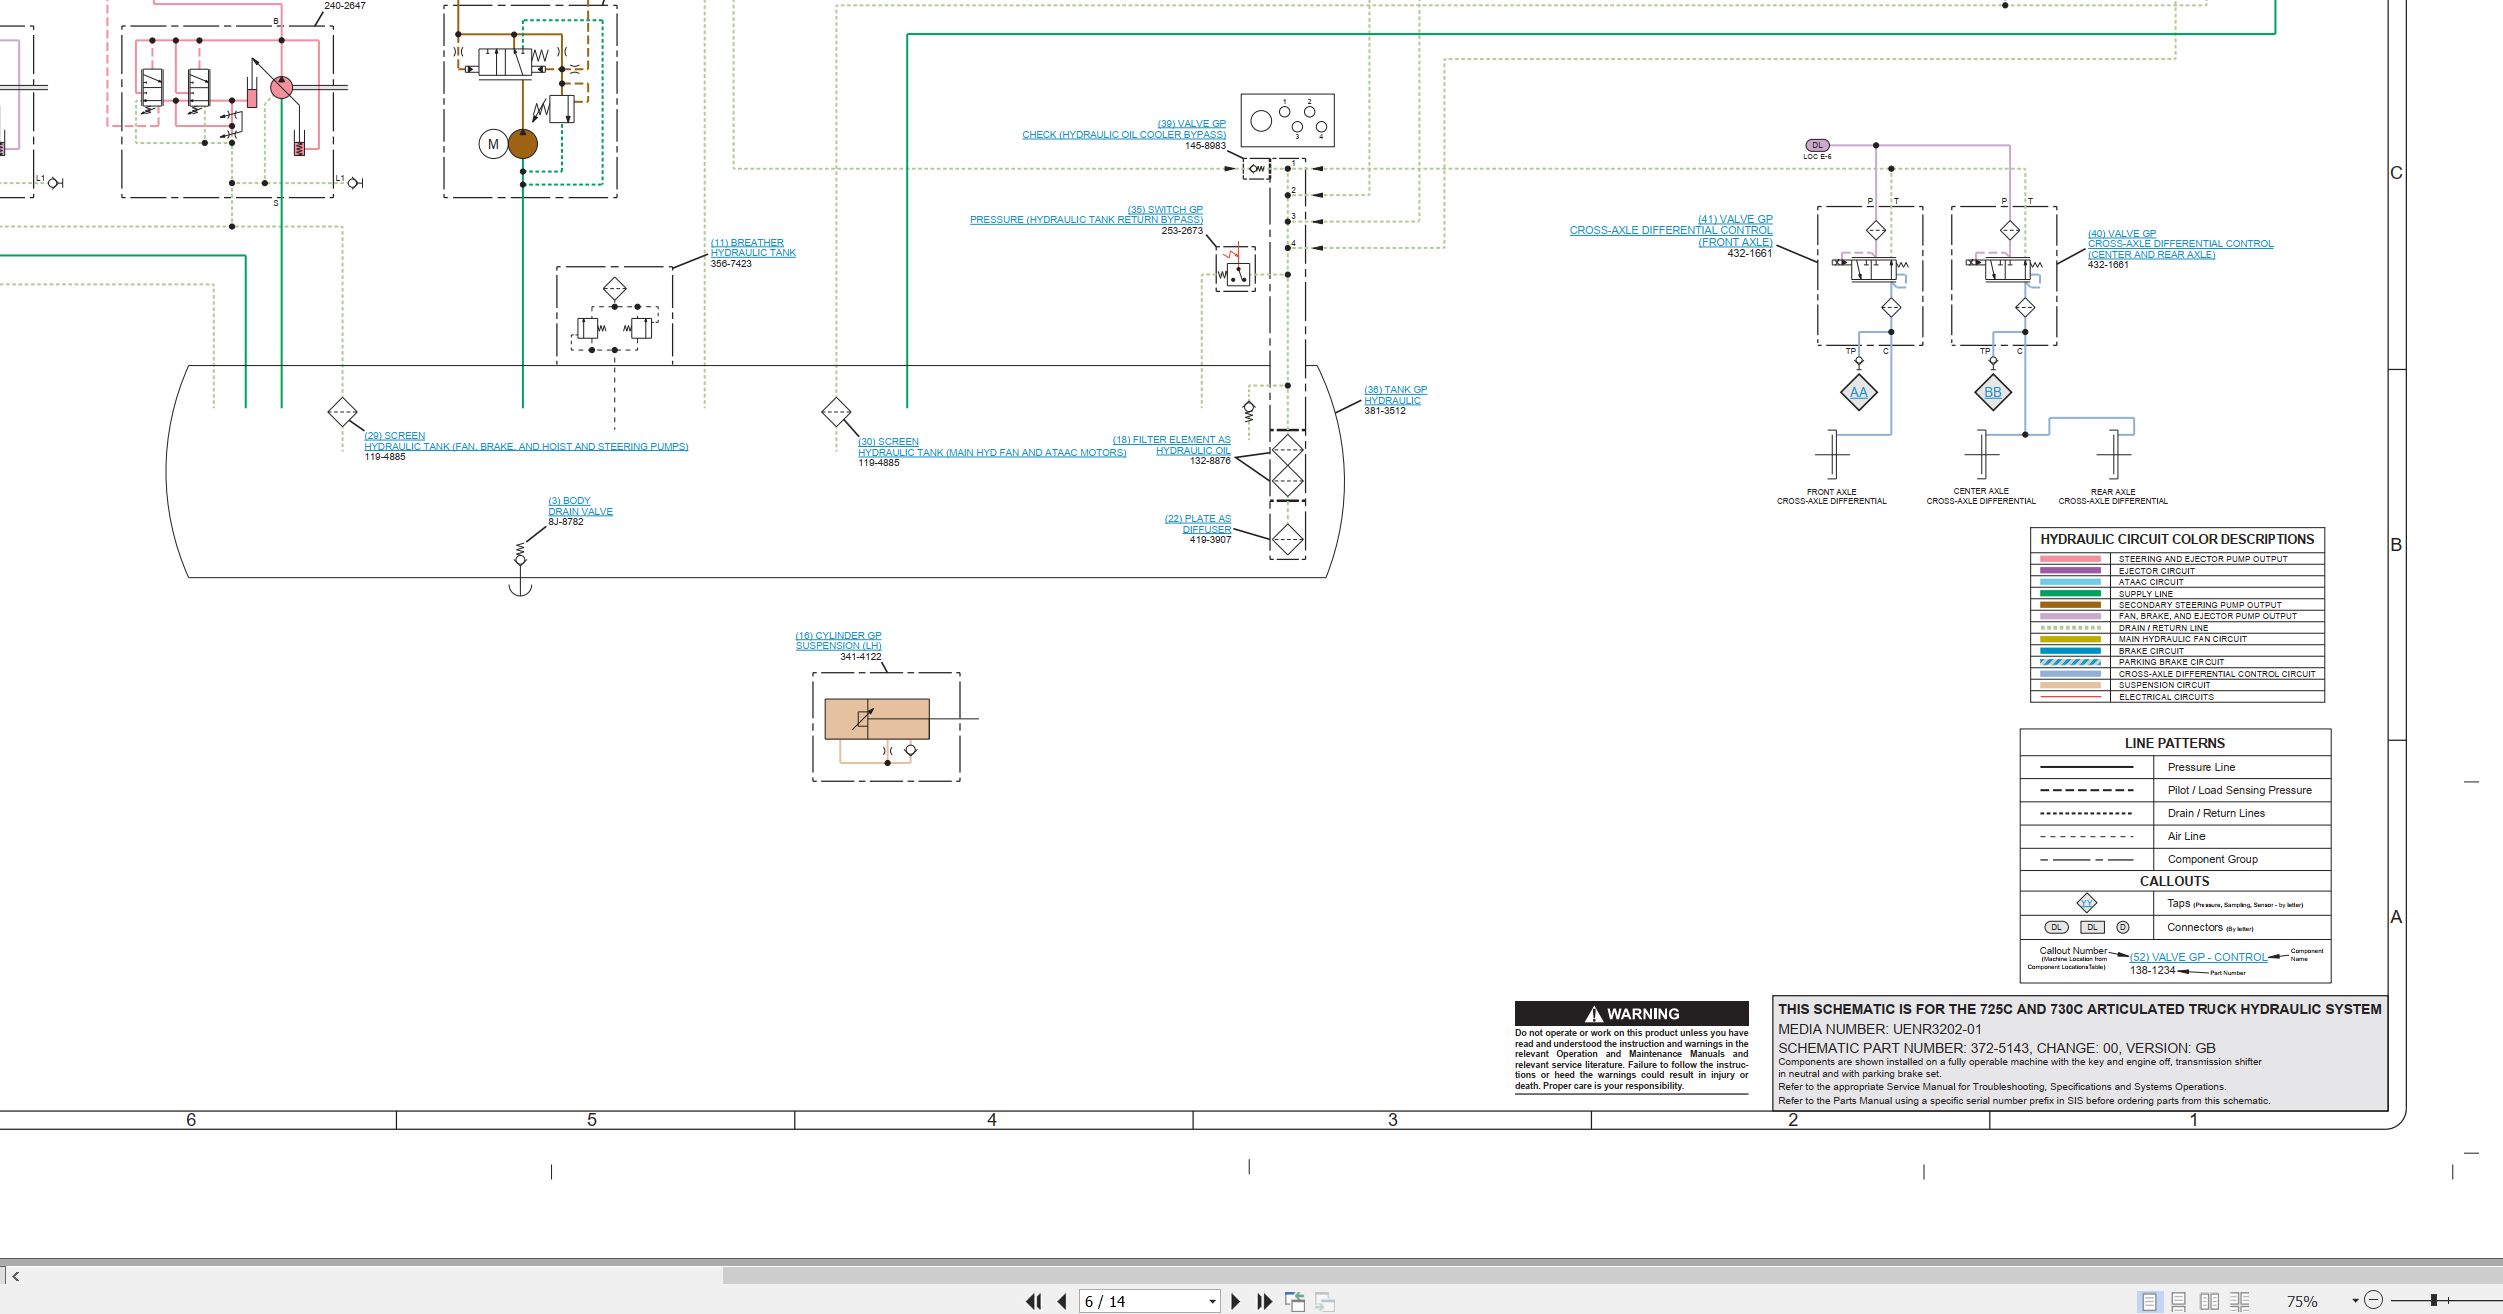The height and width of the screenshot is (1314, 2503).
Task: Click the rear axle cross-axle differential symbol
Action: click(x=2113, y=455)
